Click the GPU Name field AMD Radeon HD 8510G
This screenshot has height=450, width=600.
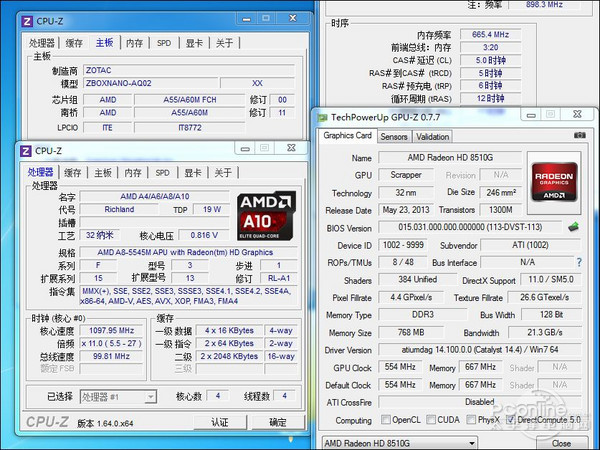click(x=450, y=157)
